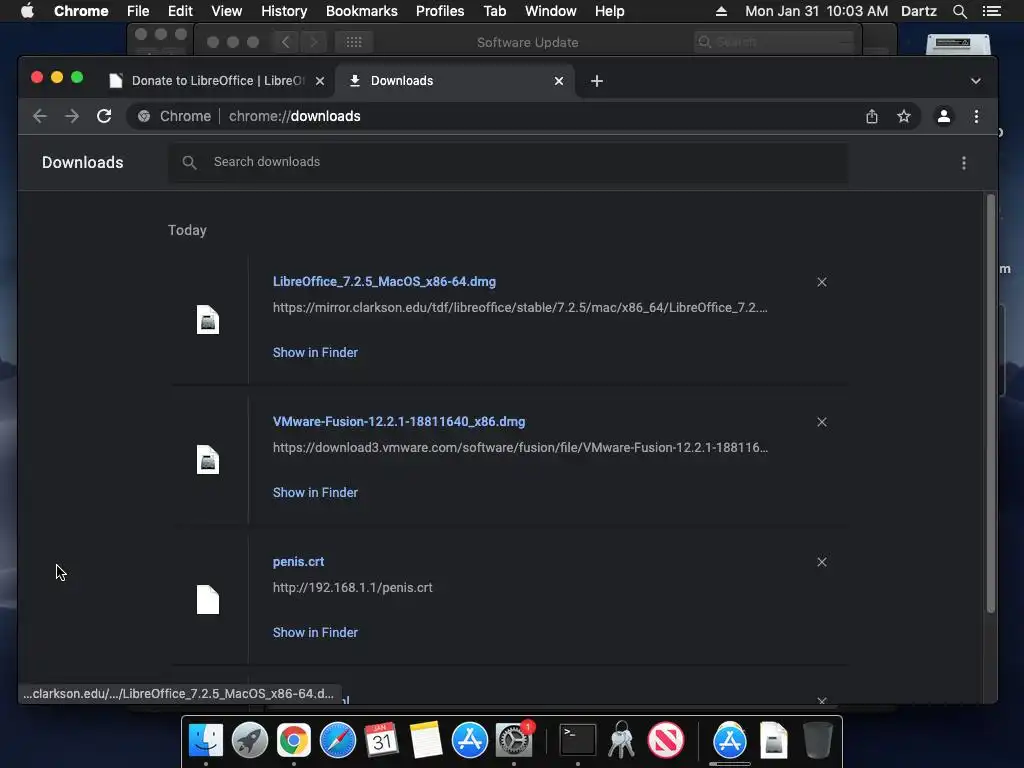Open Chrome's three-dot main menu
Image resolution: width=1024 pixels, height=768 pixels.
[976, 116]
